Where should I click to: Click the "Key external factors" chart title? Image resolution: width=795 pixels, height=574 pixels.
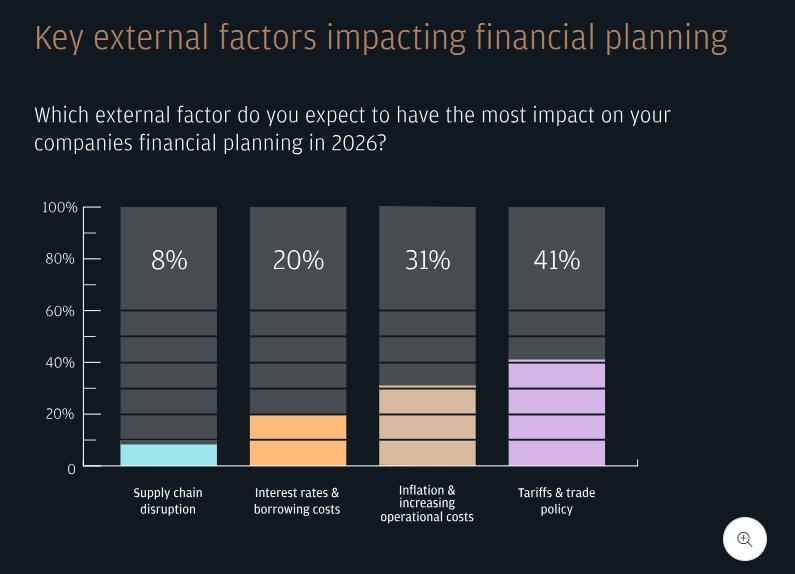(381, 38)
